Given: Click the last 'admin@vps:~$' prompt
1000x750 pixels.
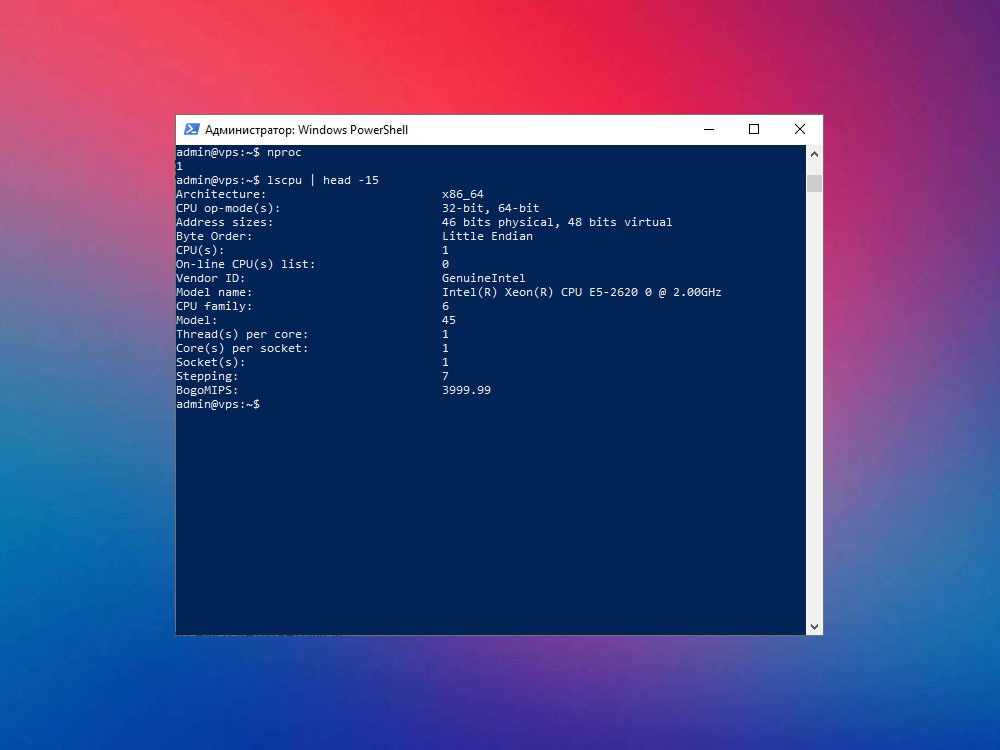Looking at the screenshot, I should coord(218,404).
